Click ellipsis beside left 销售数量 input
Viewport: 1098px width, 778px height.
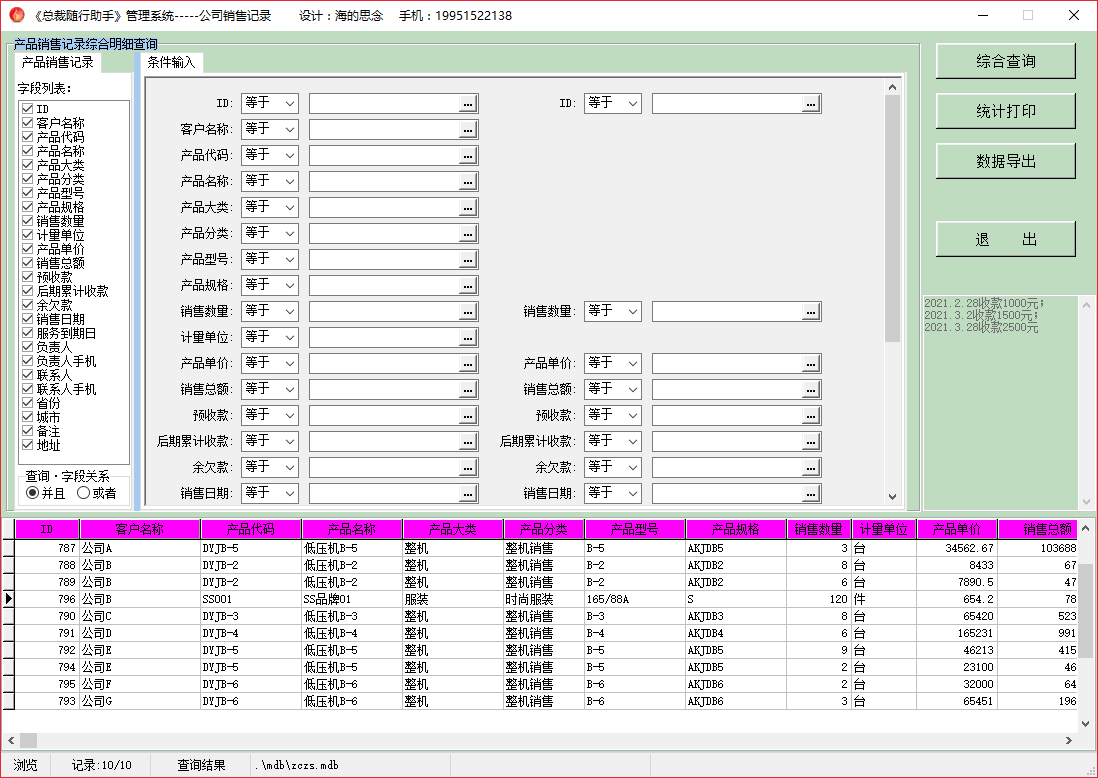tap(468, 312)
